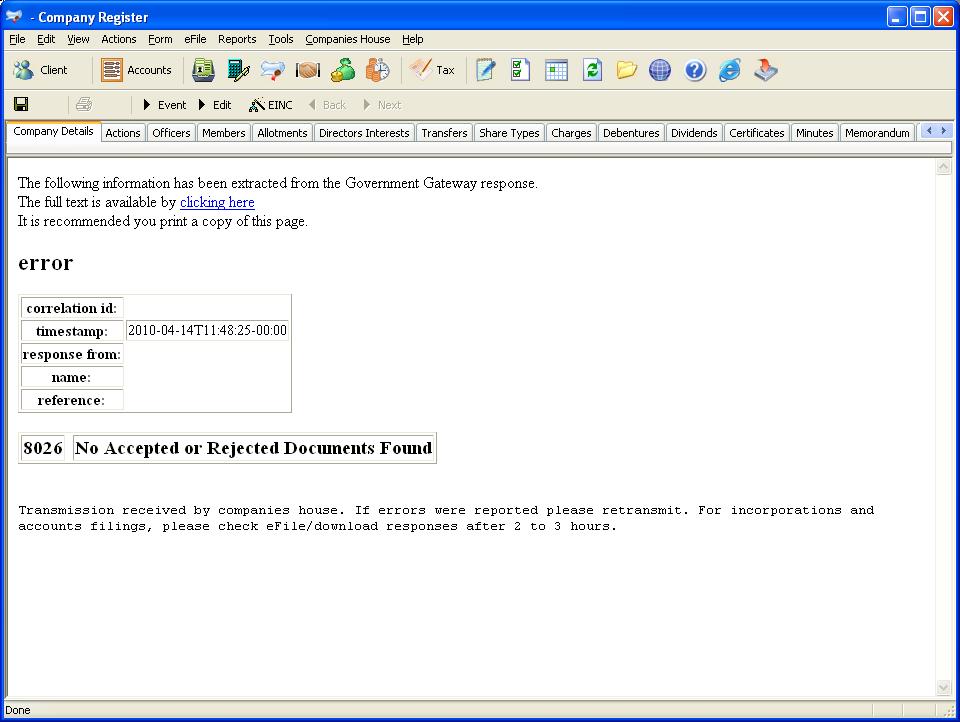The width and height of the screenshot is (960, 722).
Task: Switch to the Minutes tab
Action: (x=815, y=133)
